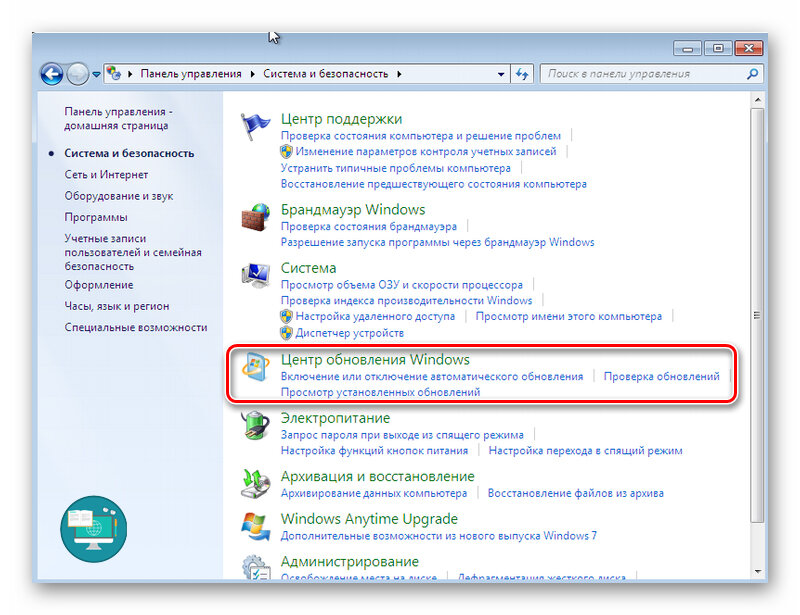Open Система heading link
The image size is (800, 615).
pos(309,268)
